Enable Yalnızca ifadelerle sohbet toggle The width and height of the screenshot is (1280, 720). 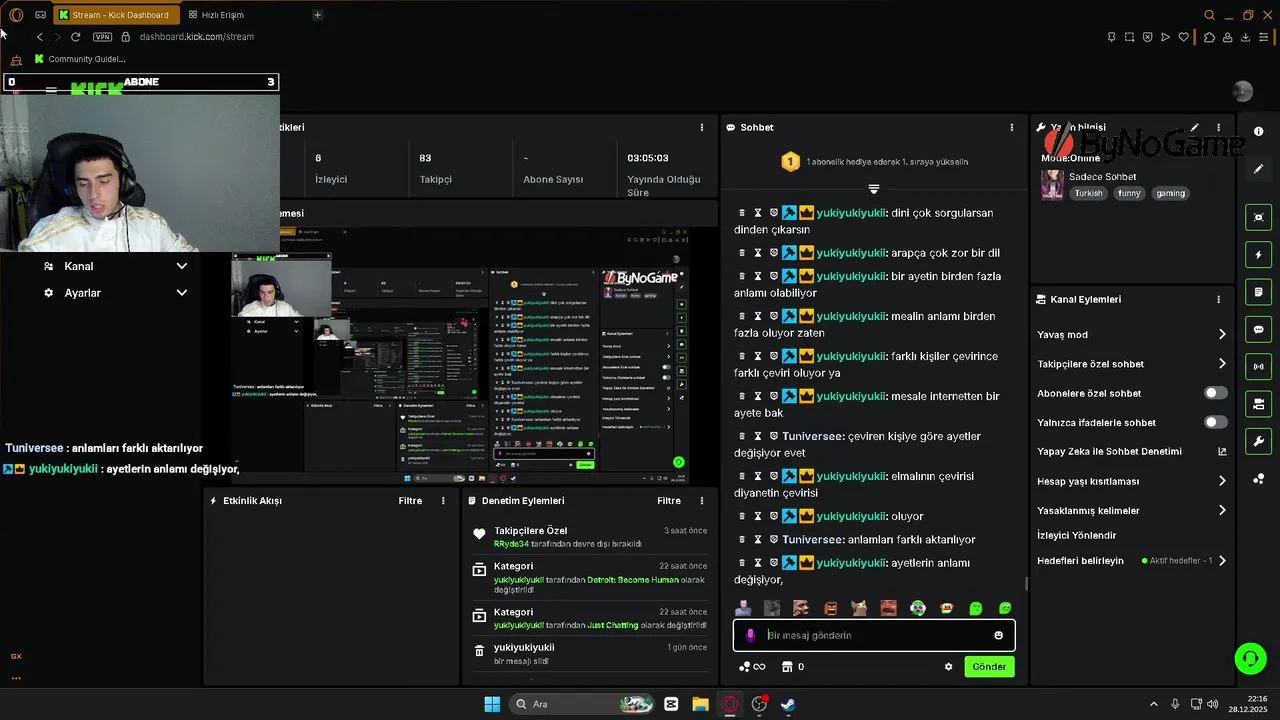1215,422
